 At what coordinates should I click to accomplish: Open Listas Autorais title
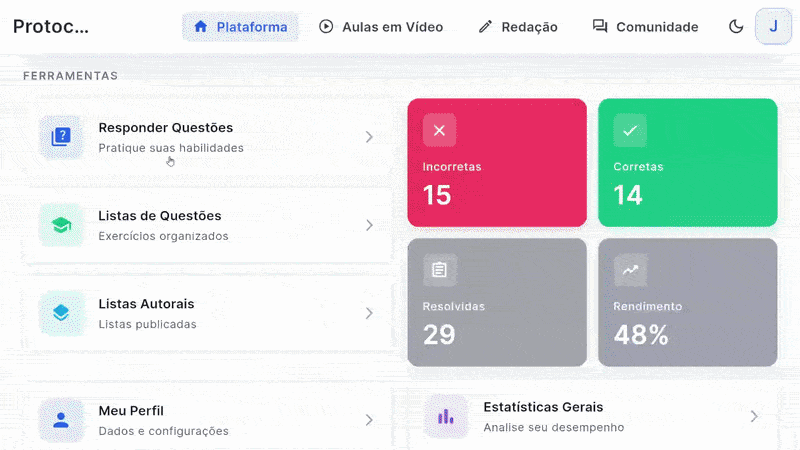point(146,304)
